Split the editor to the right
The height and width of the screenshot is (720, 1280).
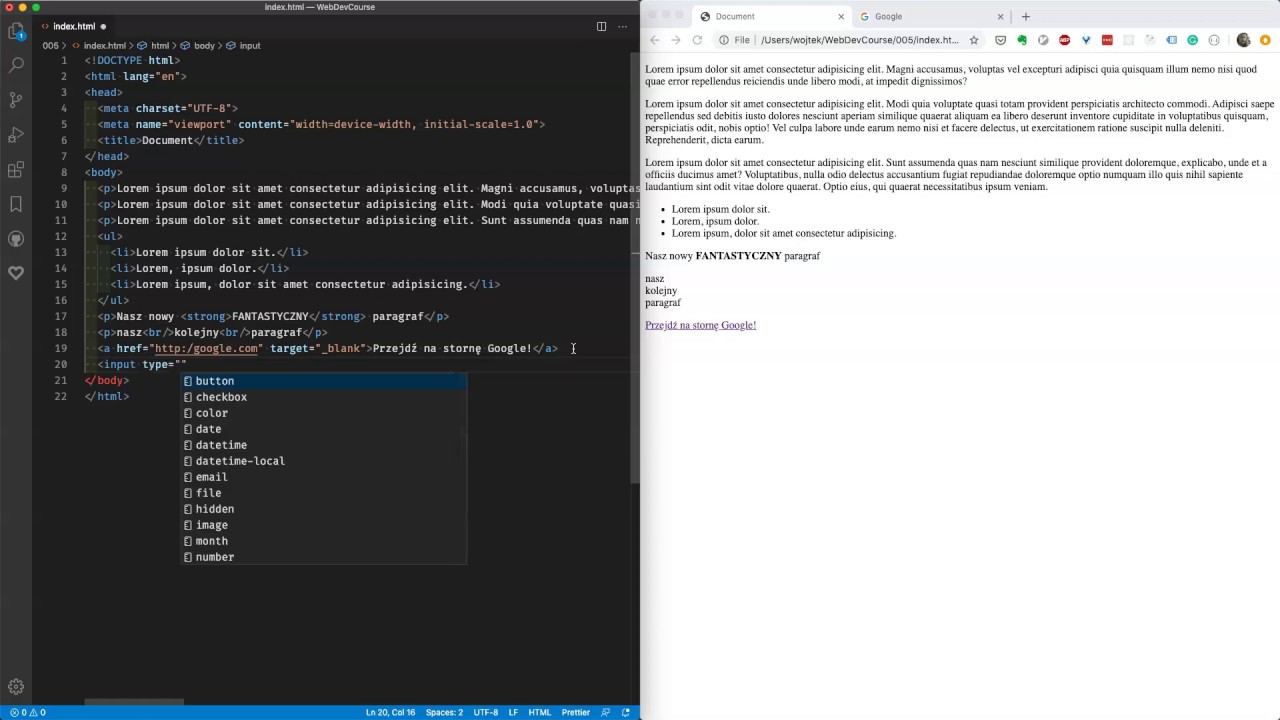pos(601,26)
